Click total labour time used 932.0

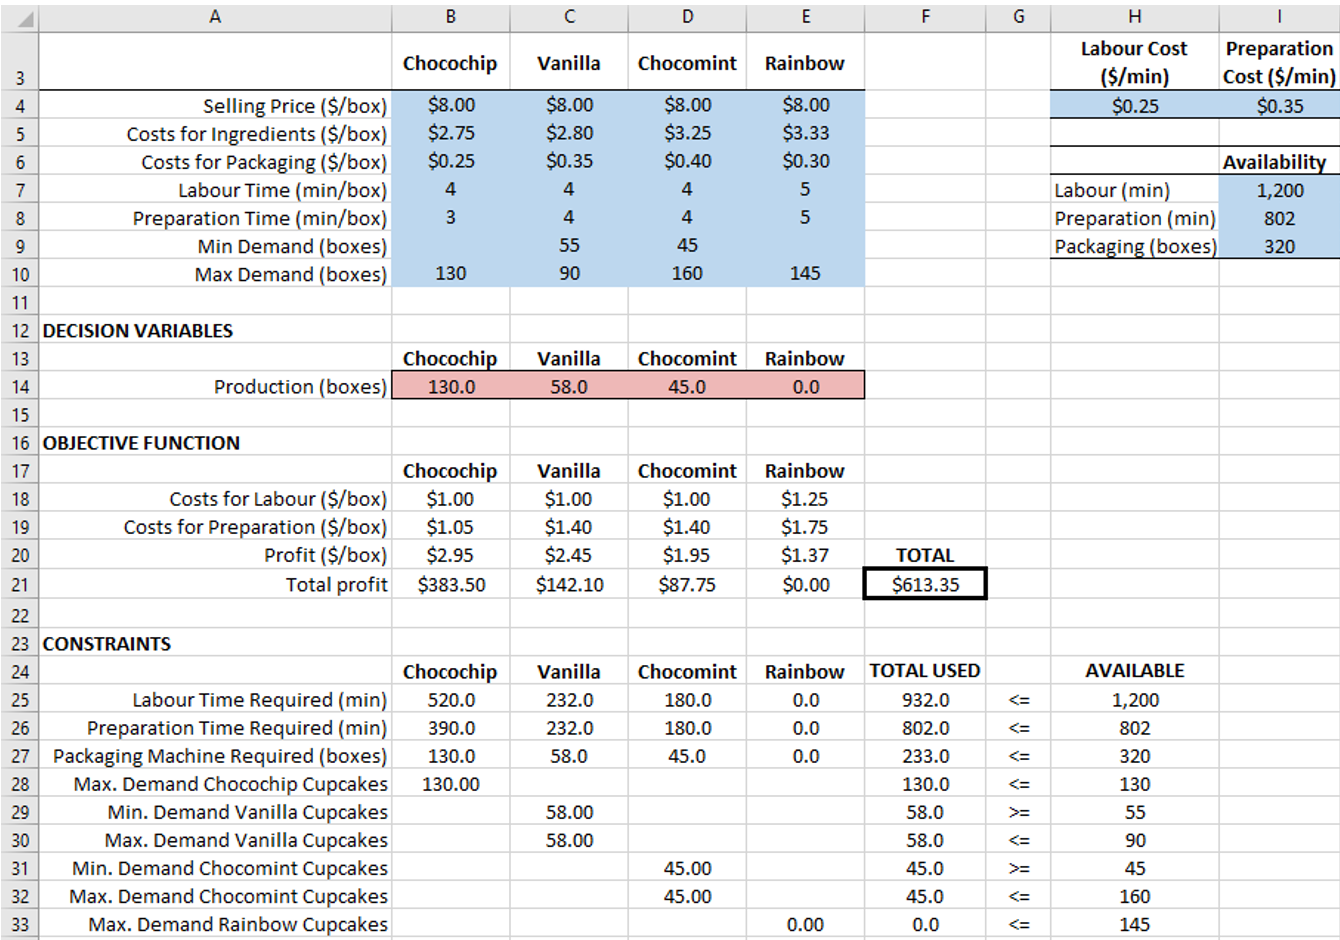925,700
